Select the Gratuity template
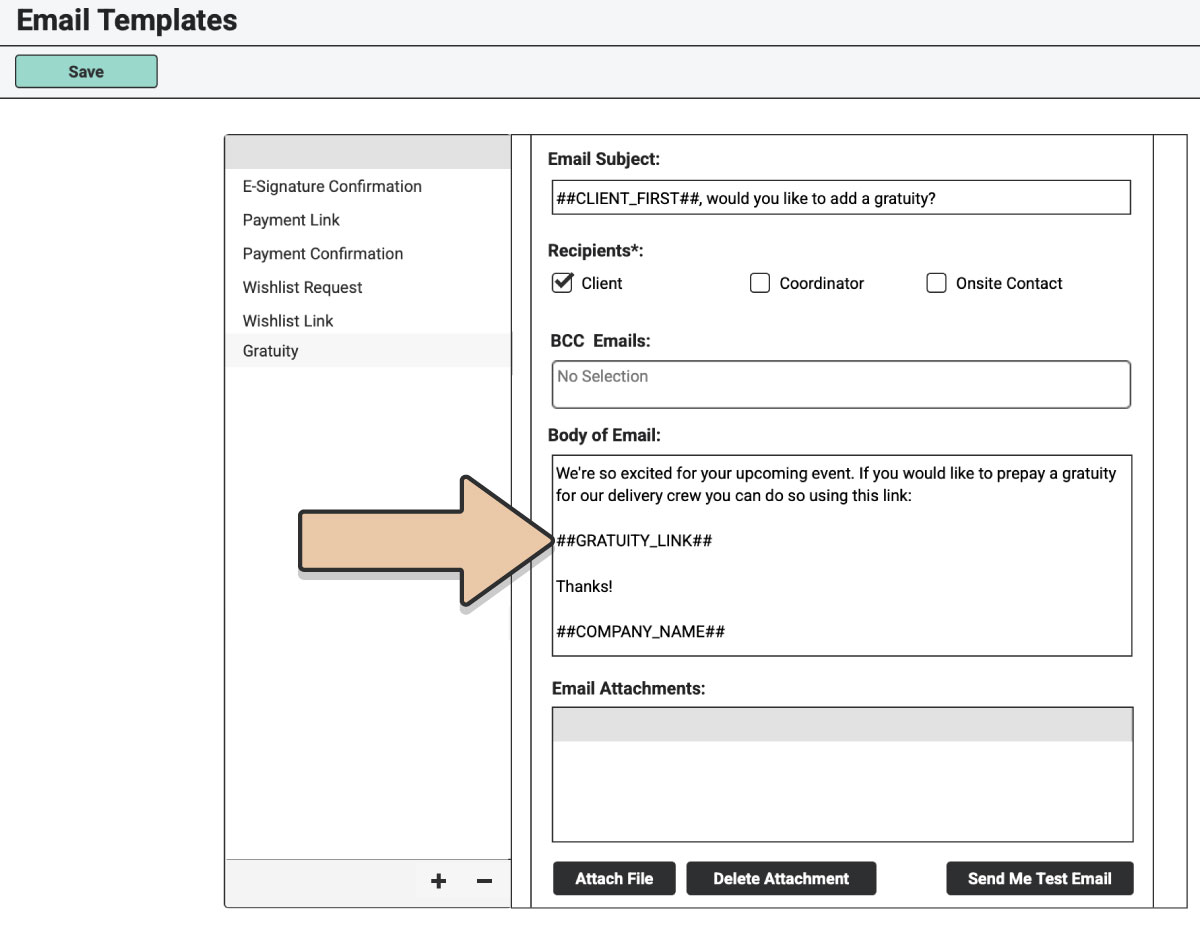Viewport: 1200px width, 940px height. 270,351
